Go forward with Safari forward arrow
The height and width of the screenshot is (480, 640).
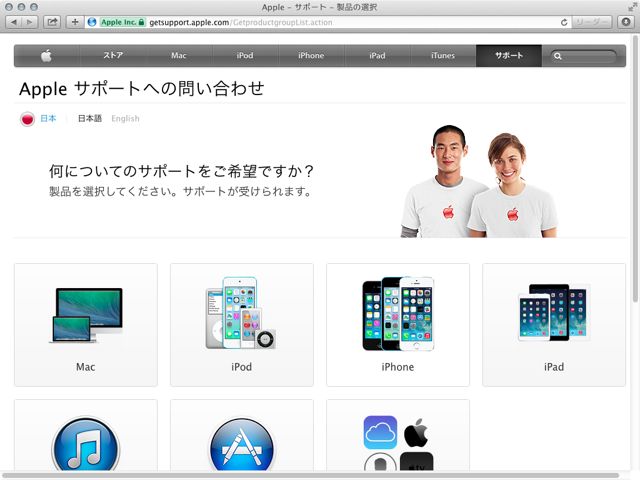point(30,22)
